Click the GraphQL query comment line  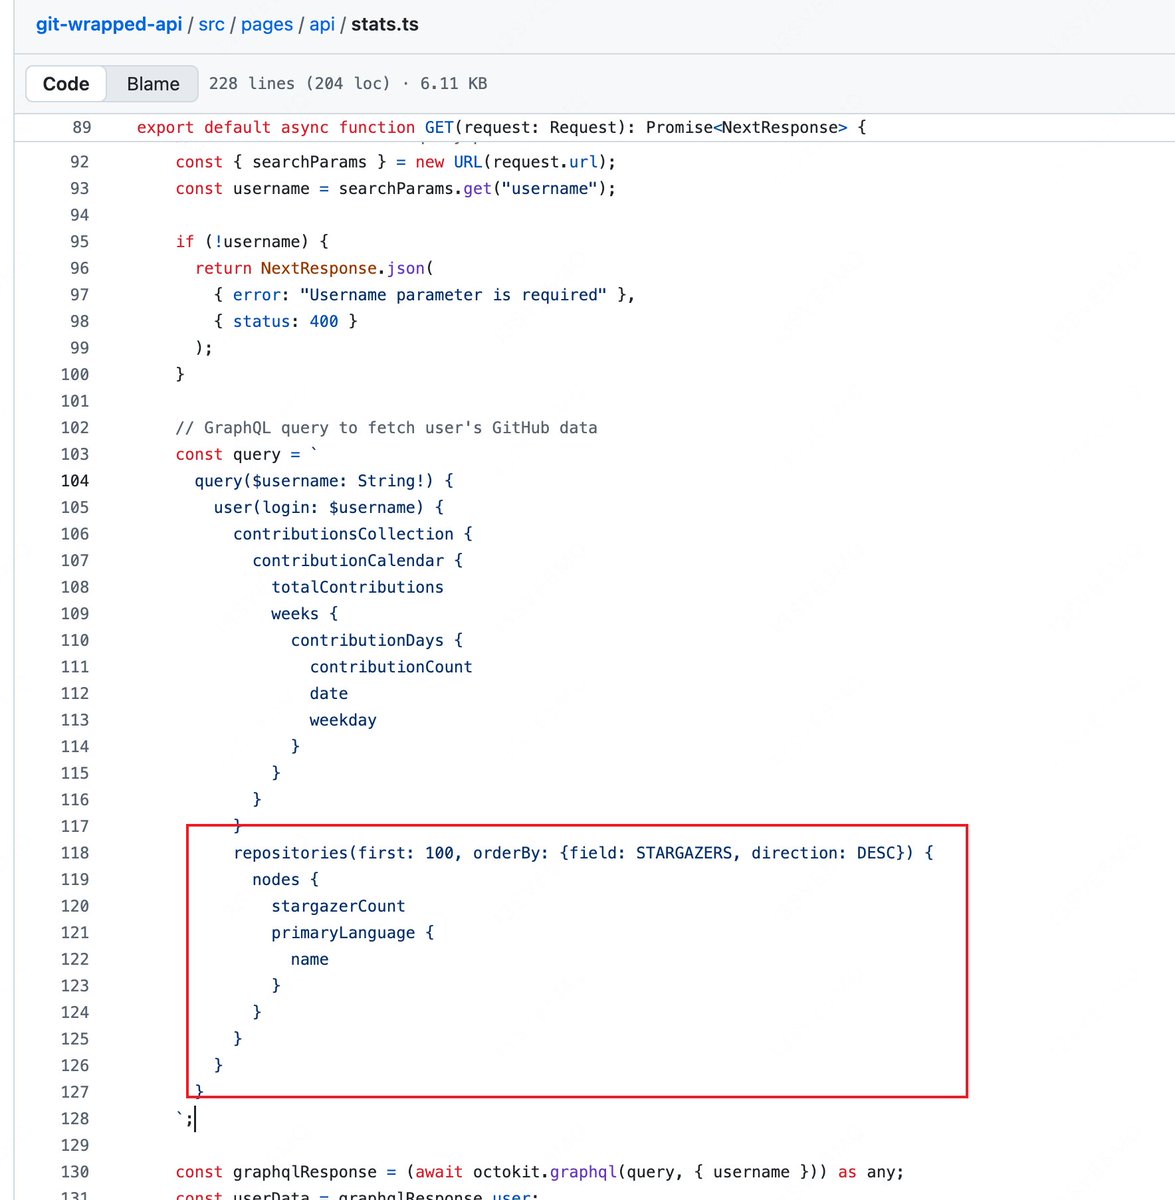point(386,427)
